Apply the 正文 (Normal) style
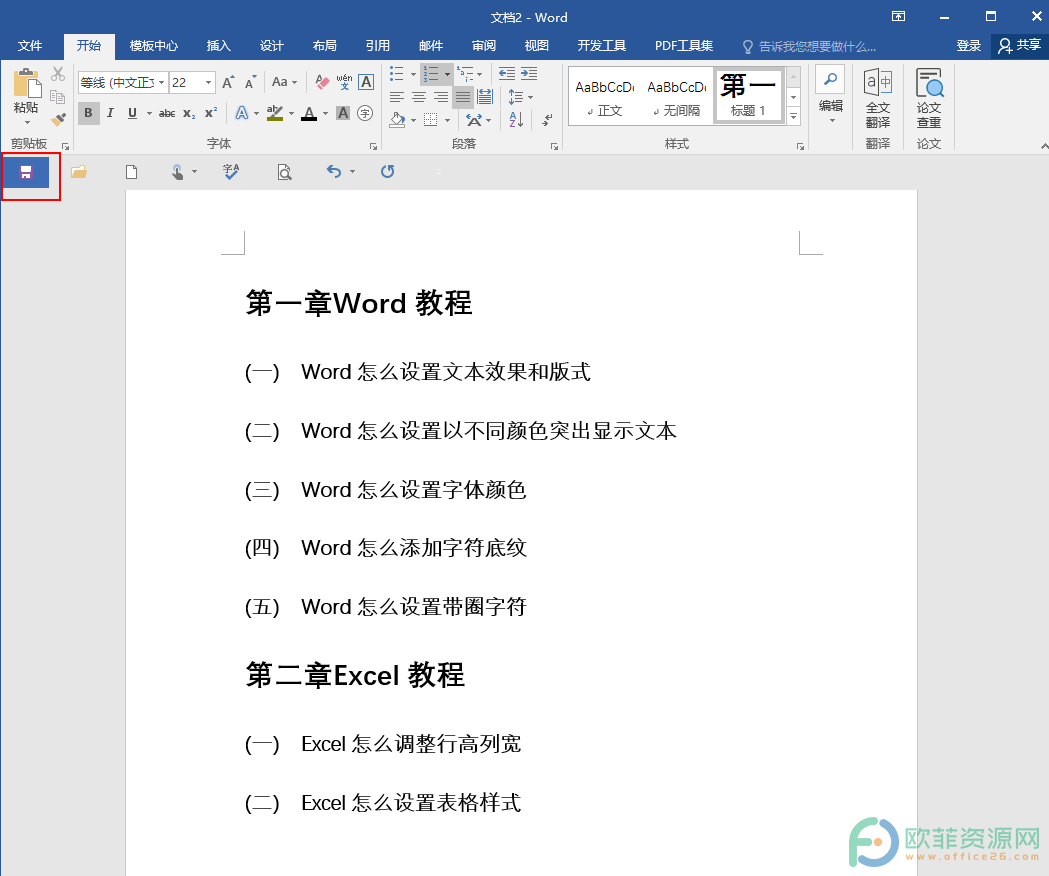Screen dimensions: 1049x876 pos(604,97)
